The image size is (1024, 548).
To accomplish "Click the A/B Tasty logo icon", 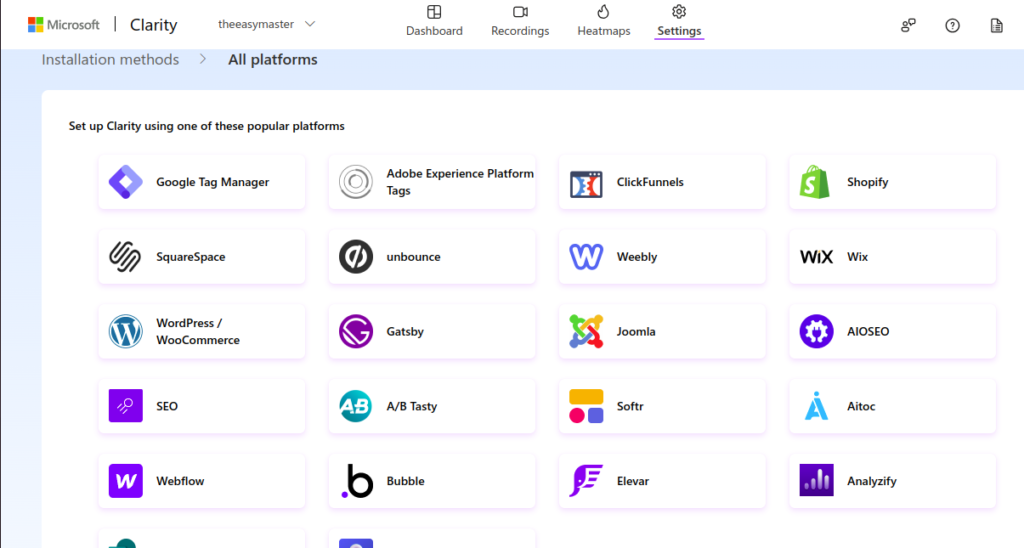I will point(356,406).
